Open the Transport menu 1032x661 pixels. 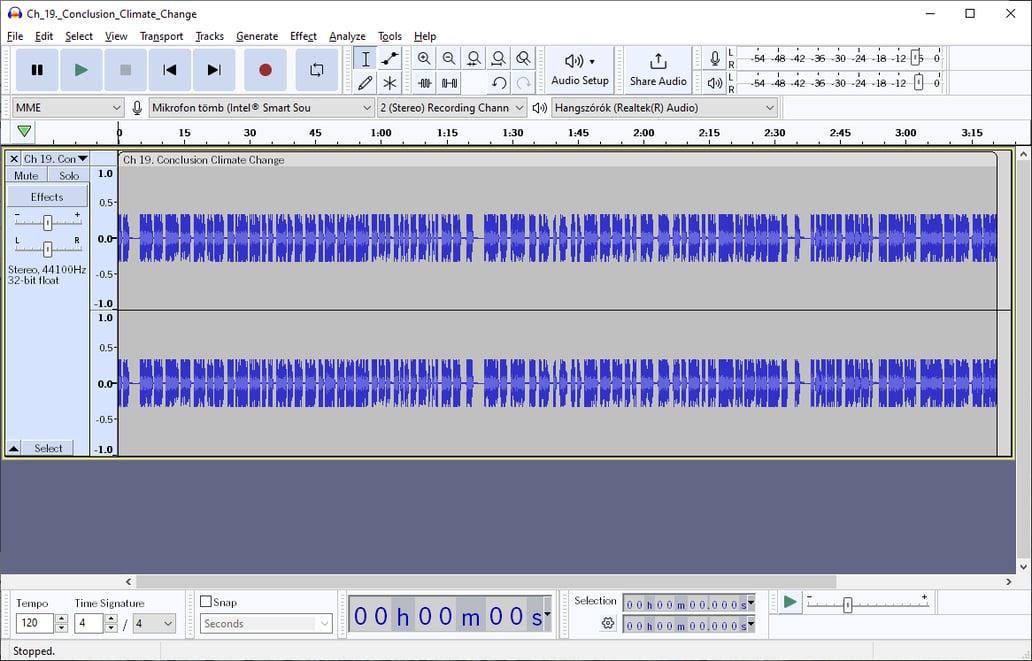tap(161, 36)
